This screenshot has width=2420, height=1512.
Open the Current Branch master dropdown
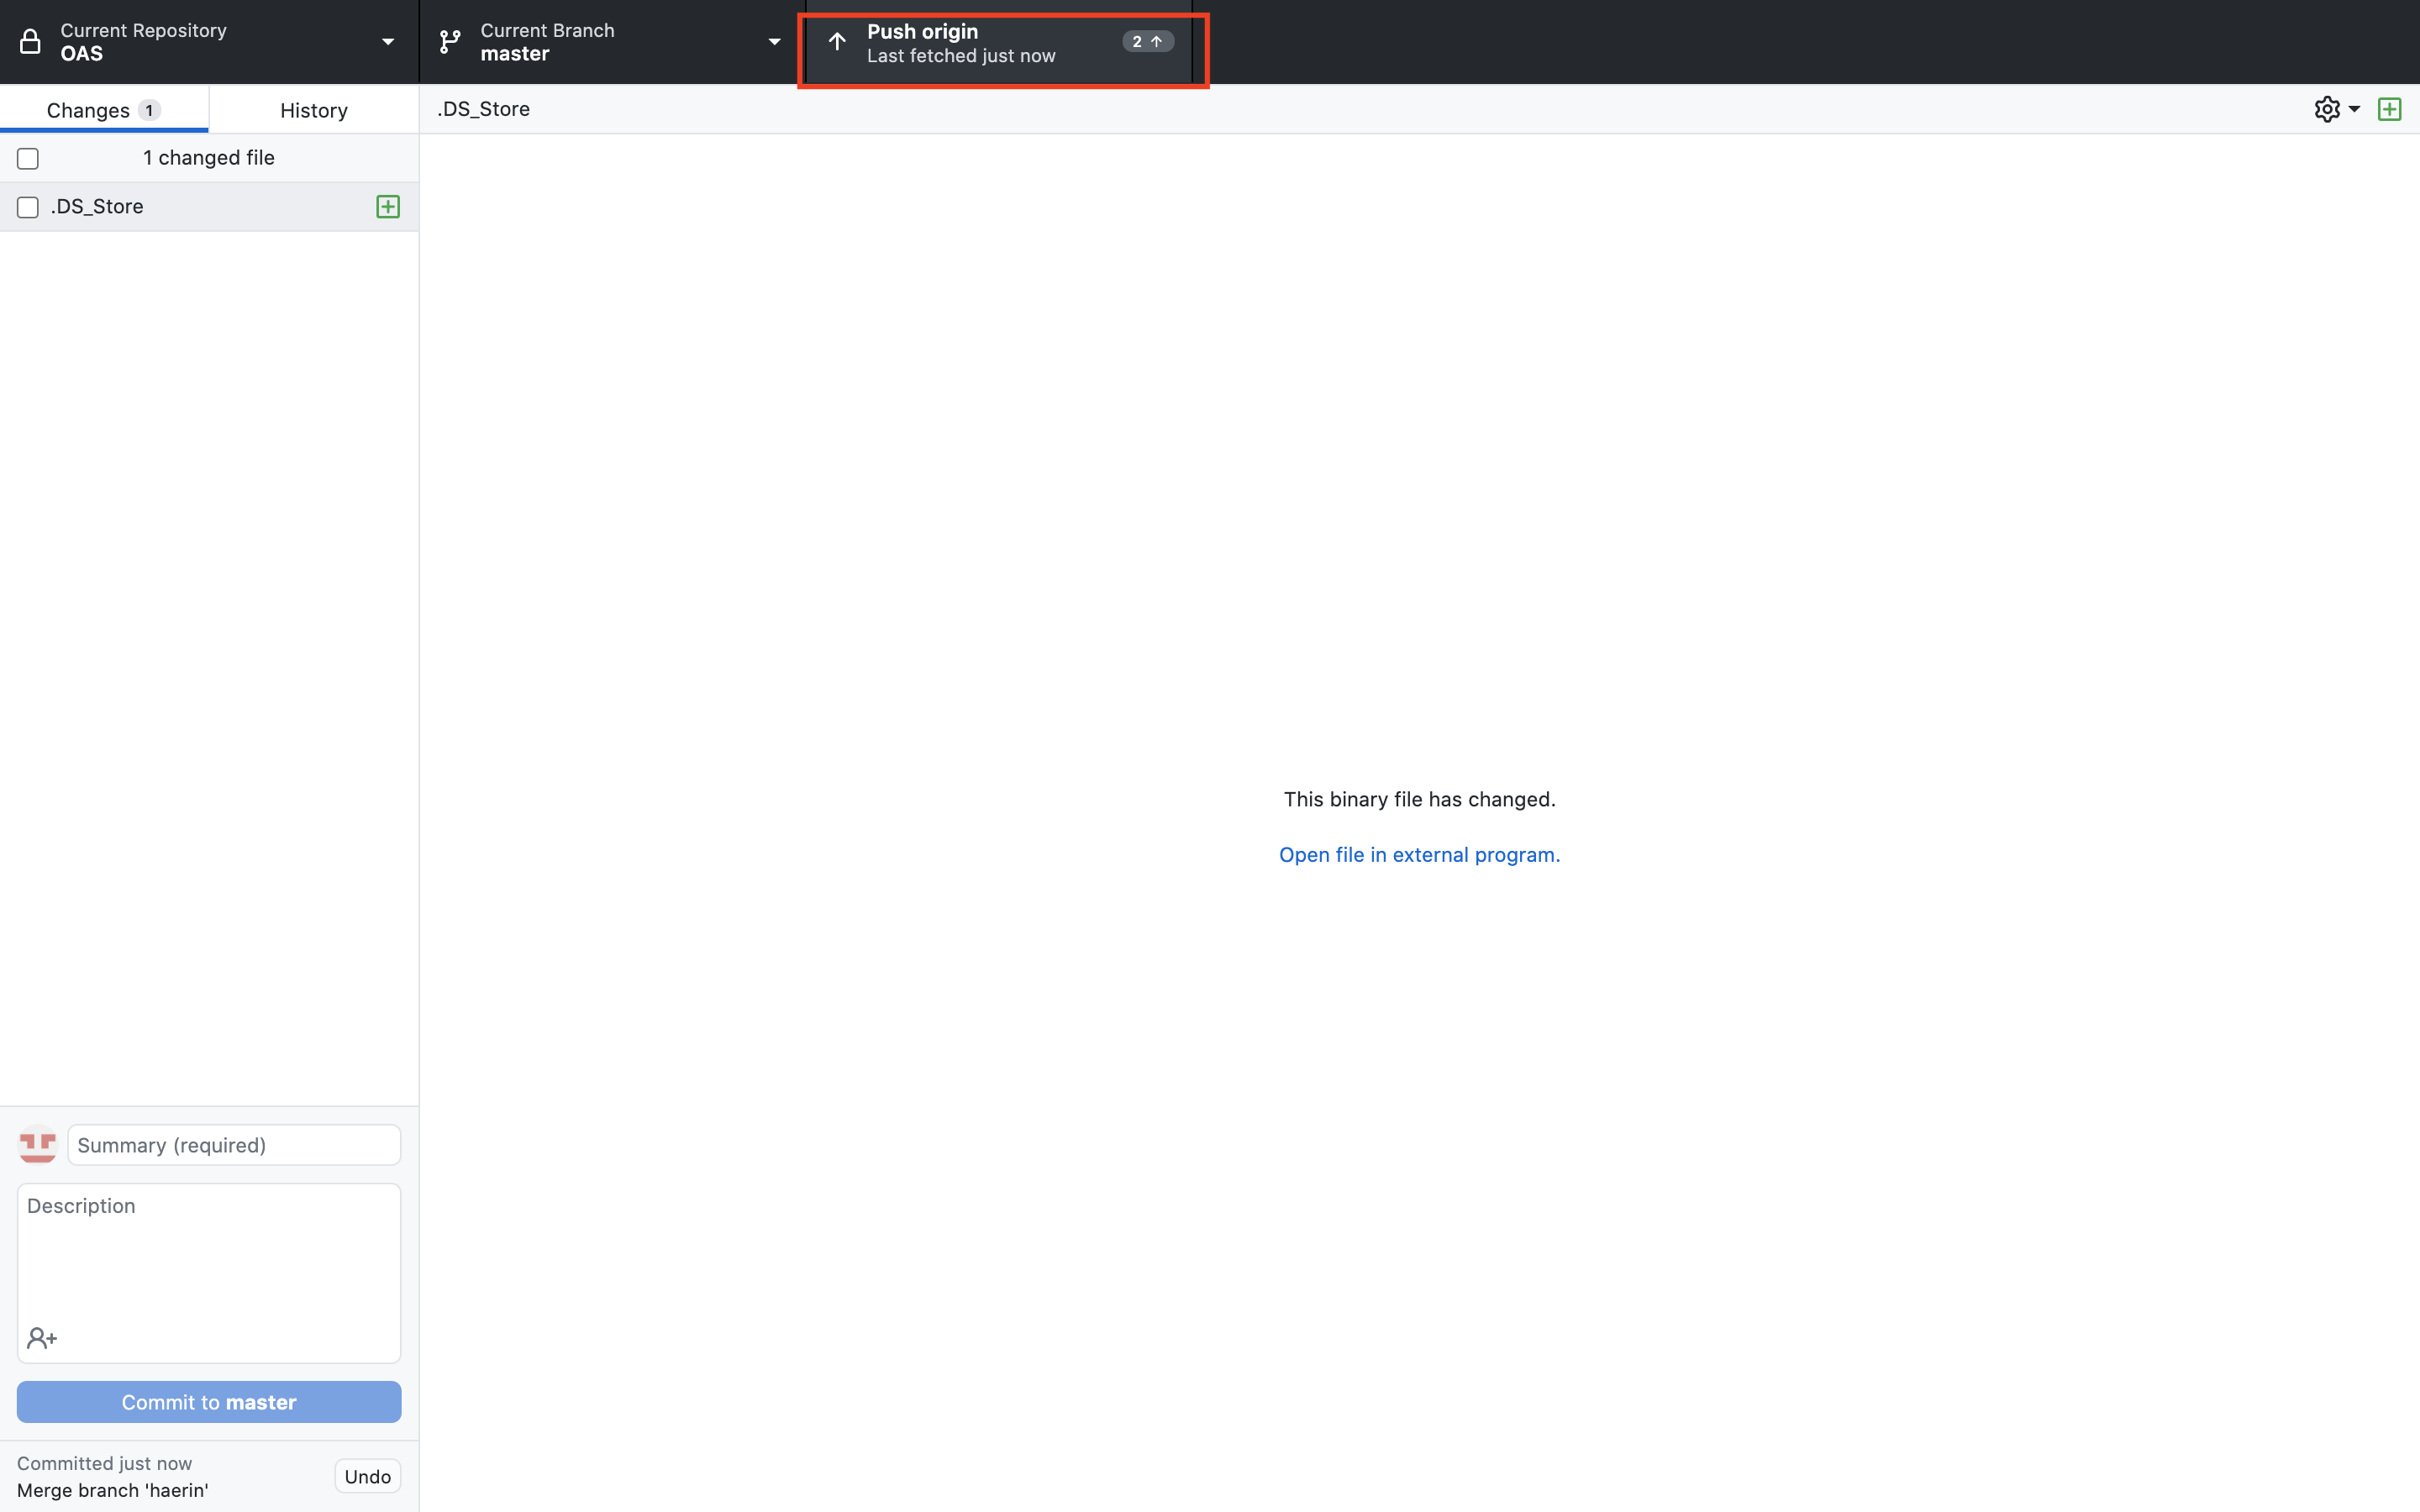pyautogui.click(x=610, y=42)
